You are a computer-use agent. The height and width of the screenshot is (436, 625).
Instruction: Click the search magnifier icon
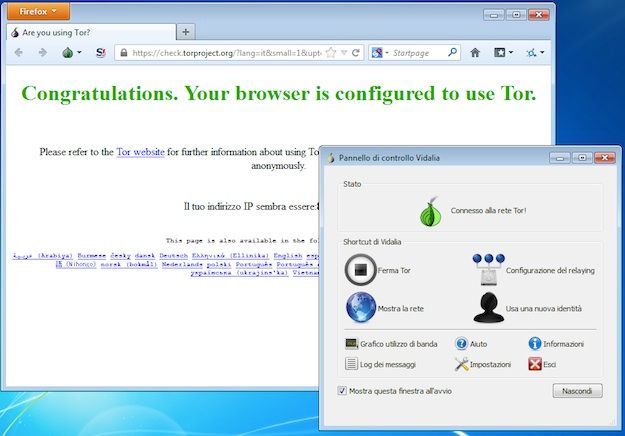click(x=452, y=52)
